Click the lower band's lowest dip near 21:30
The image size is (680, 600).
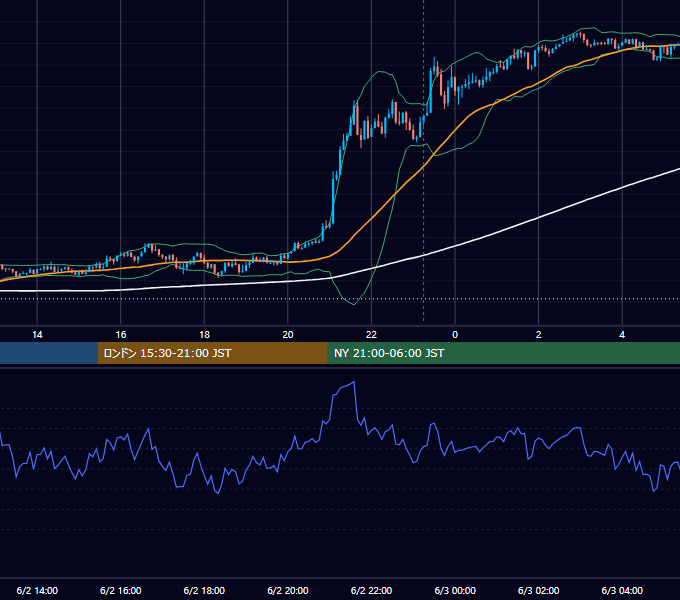[354, 304]
